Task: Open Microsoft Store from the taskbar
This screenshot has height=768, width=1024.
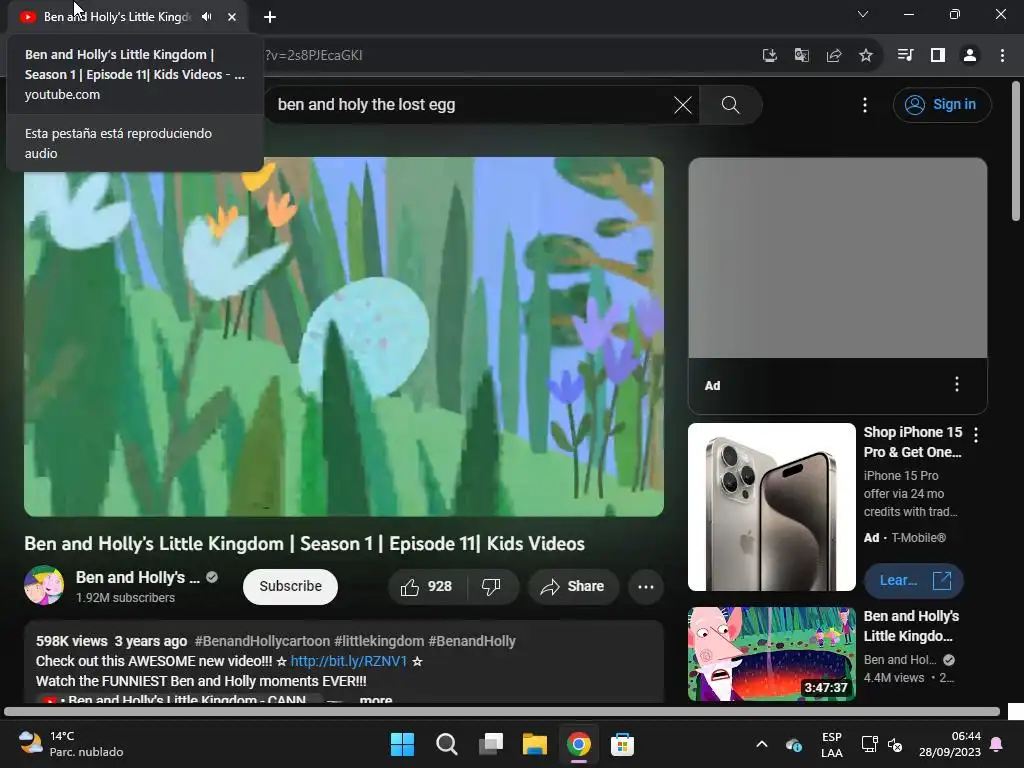Action: point(622,744)
